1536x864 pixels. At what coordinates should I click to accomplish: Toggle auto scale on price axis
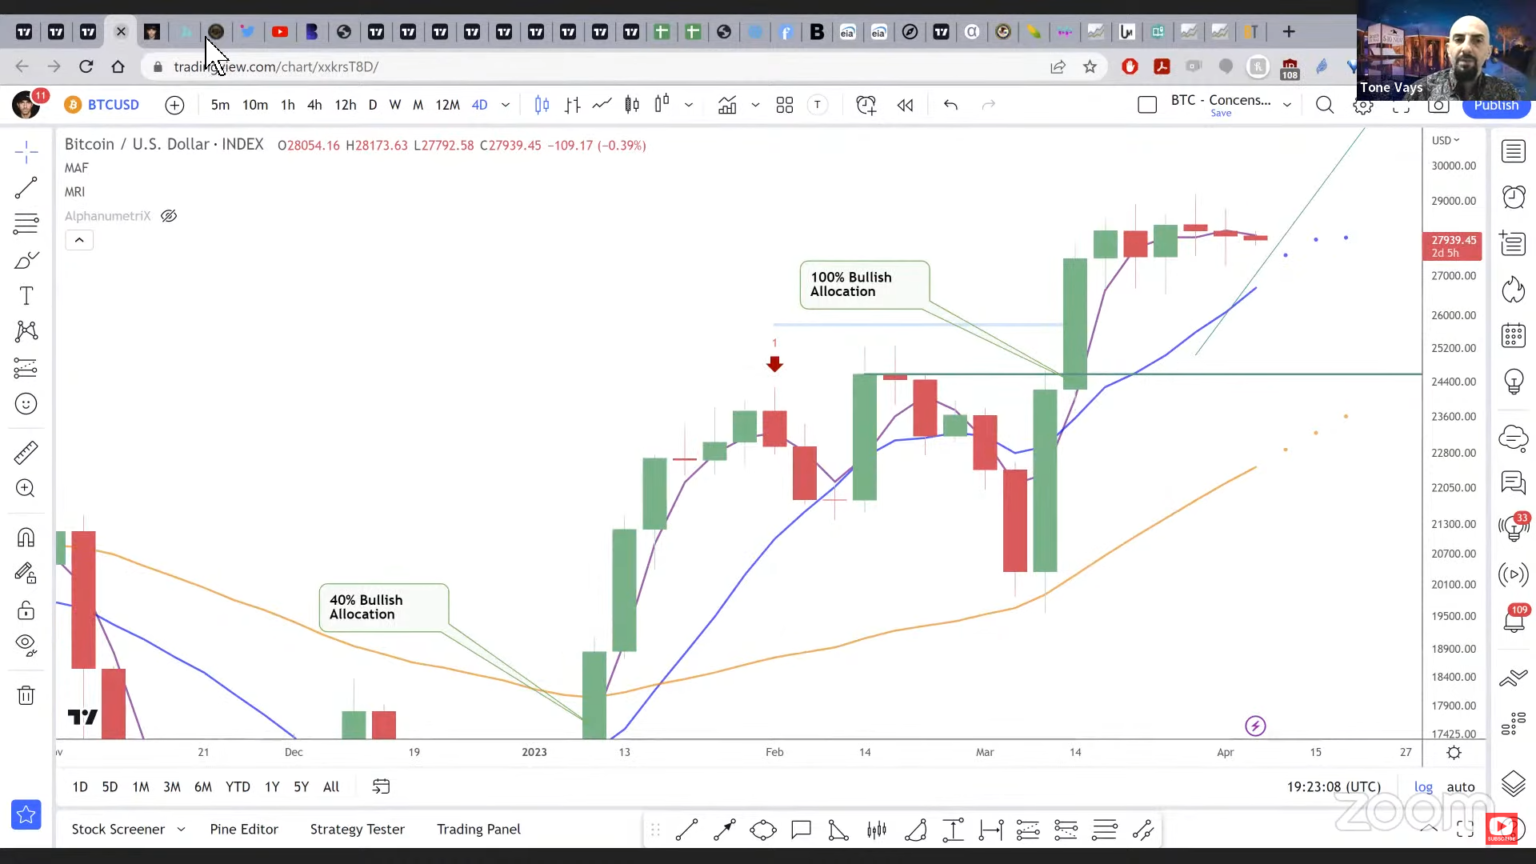[x=1460, y=787]
